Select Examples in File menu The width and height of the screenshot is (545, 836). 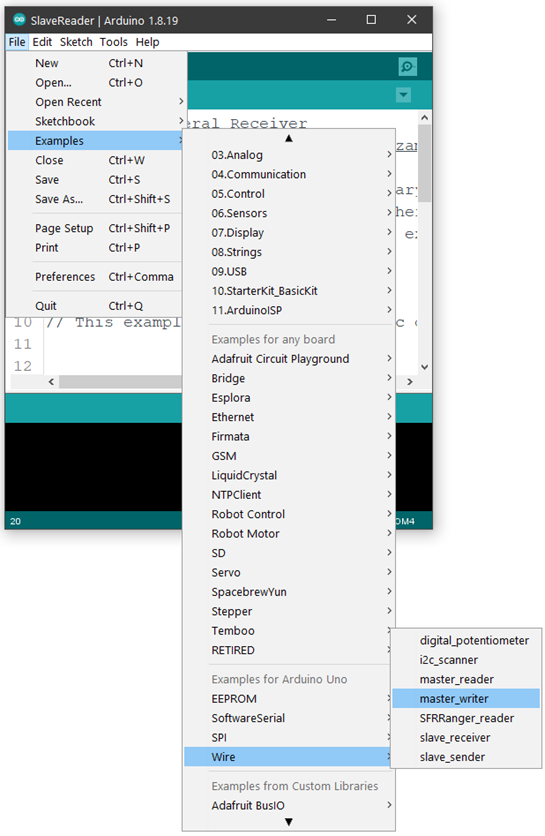(x=96, y=141)
